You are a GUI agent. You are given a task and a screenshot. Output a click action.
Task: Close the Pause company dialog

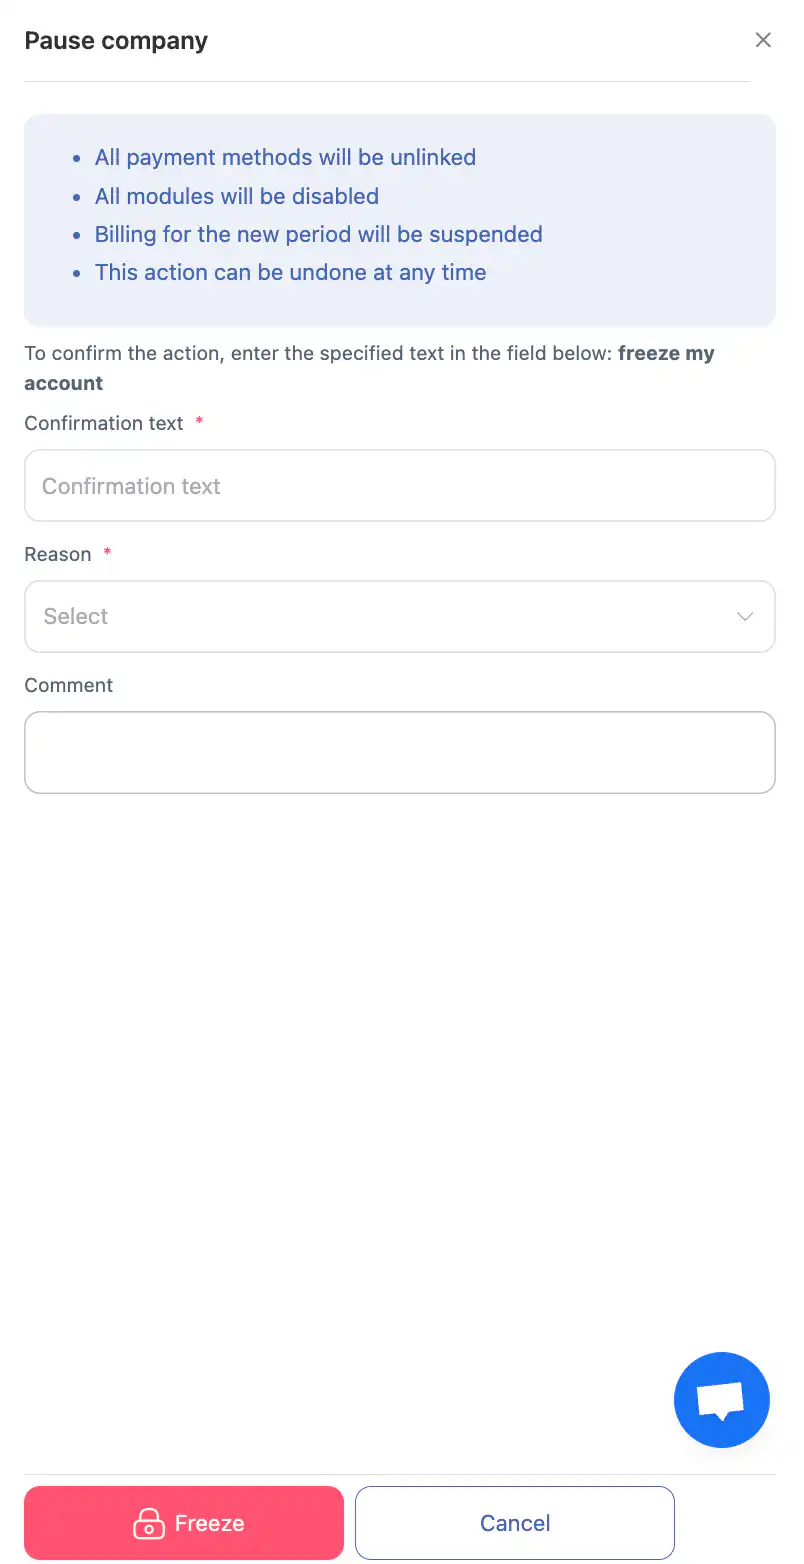coord(763,40)
